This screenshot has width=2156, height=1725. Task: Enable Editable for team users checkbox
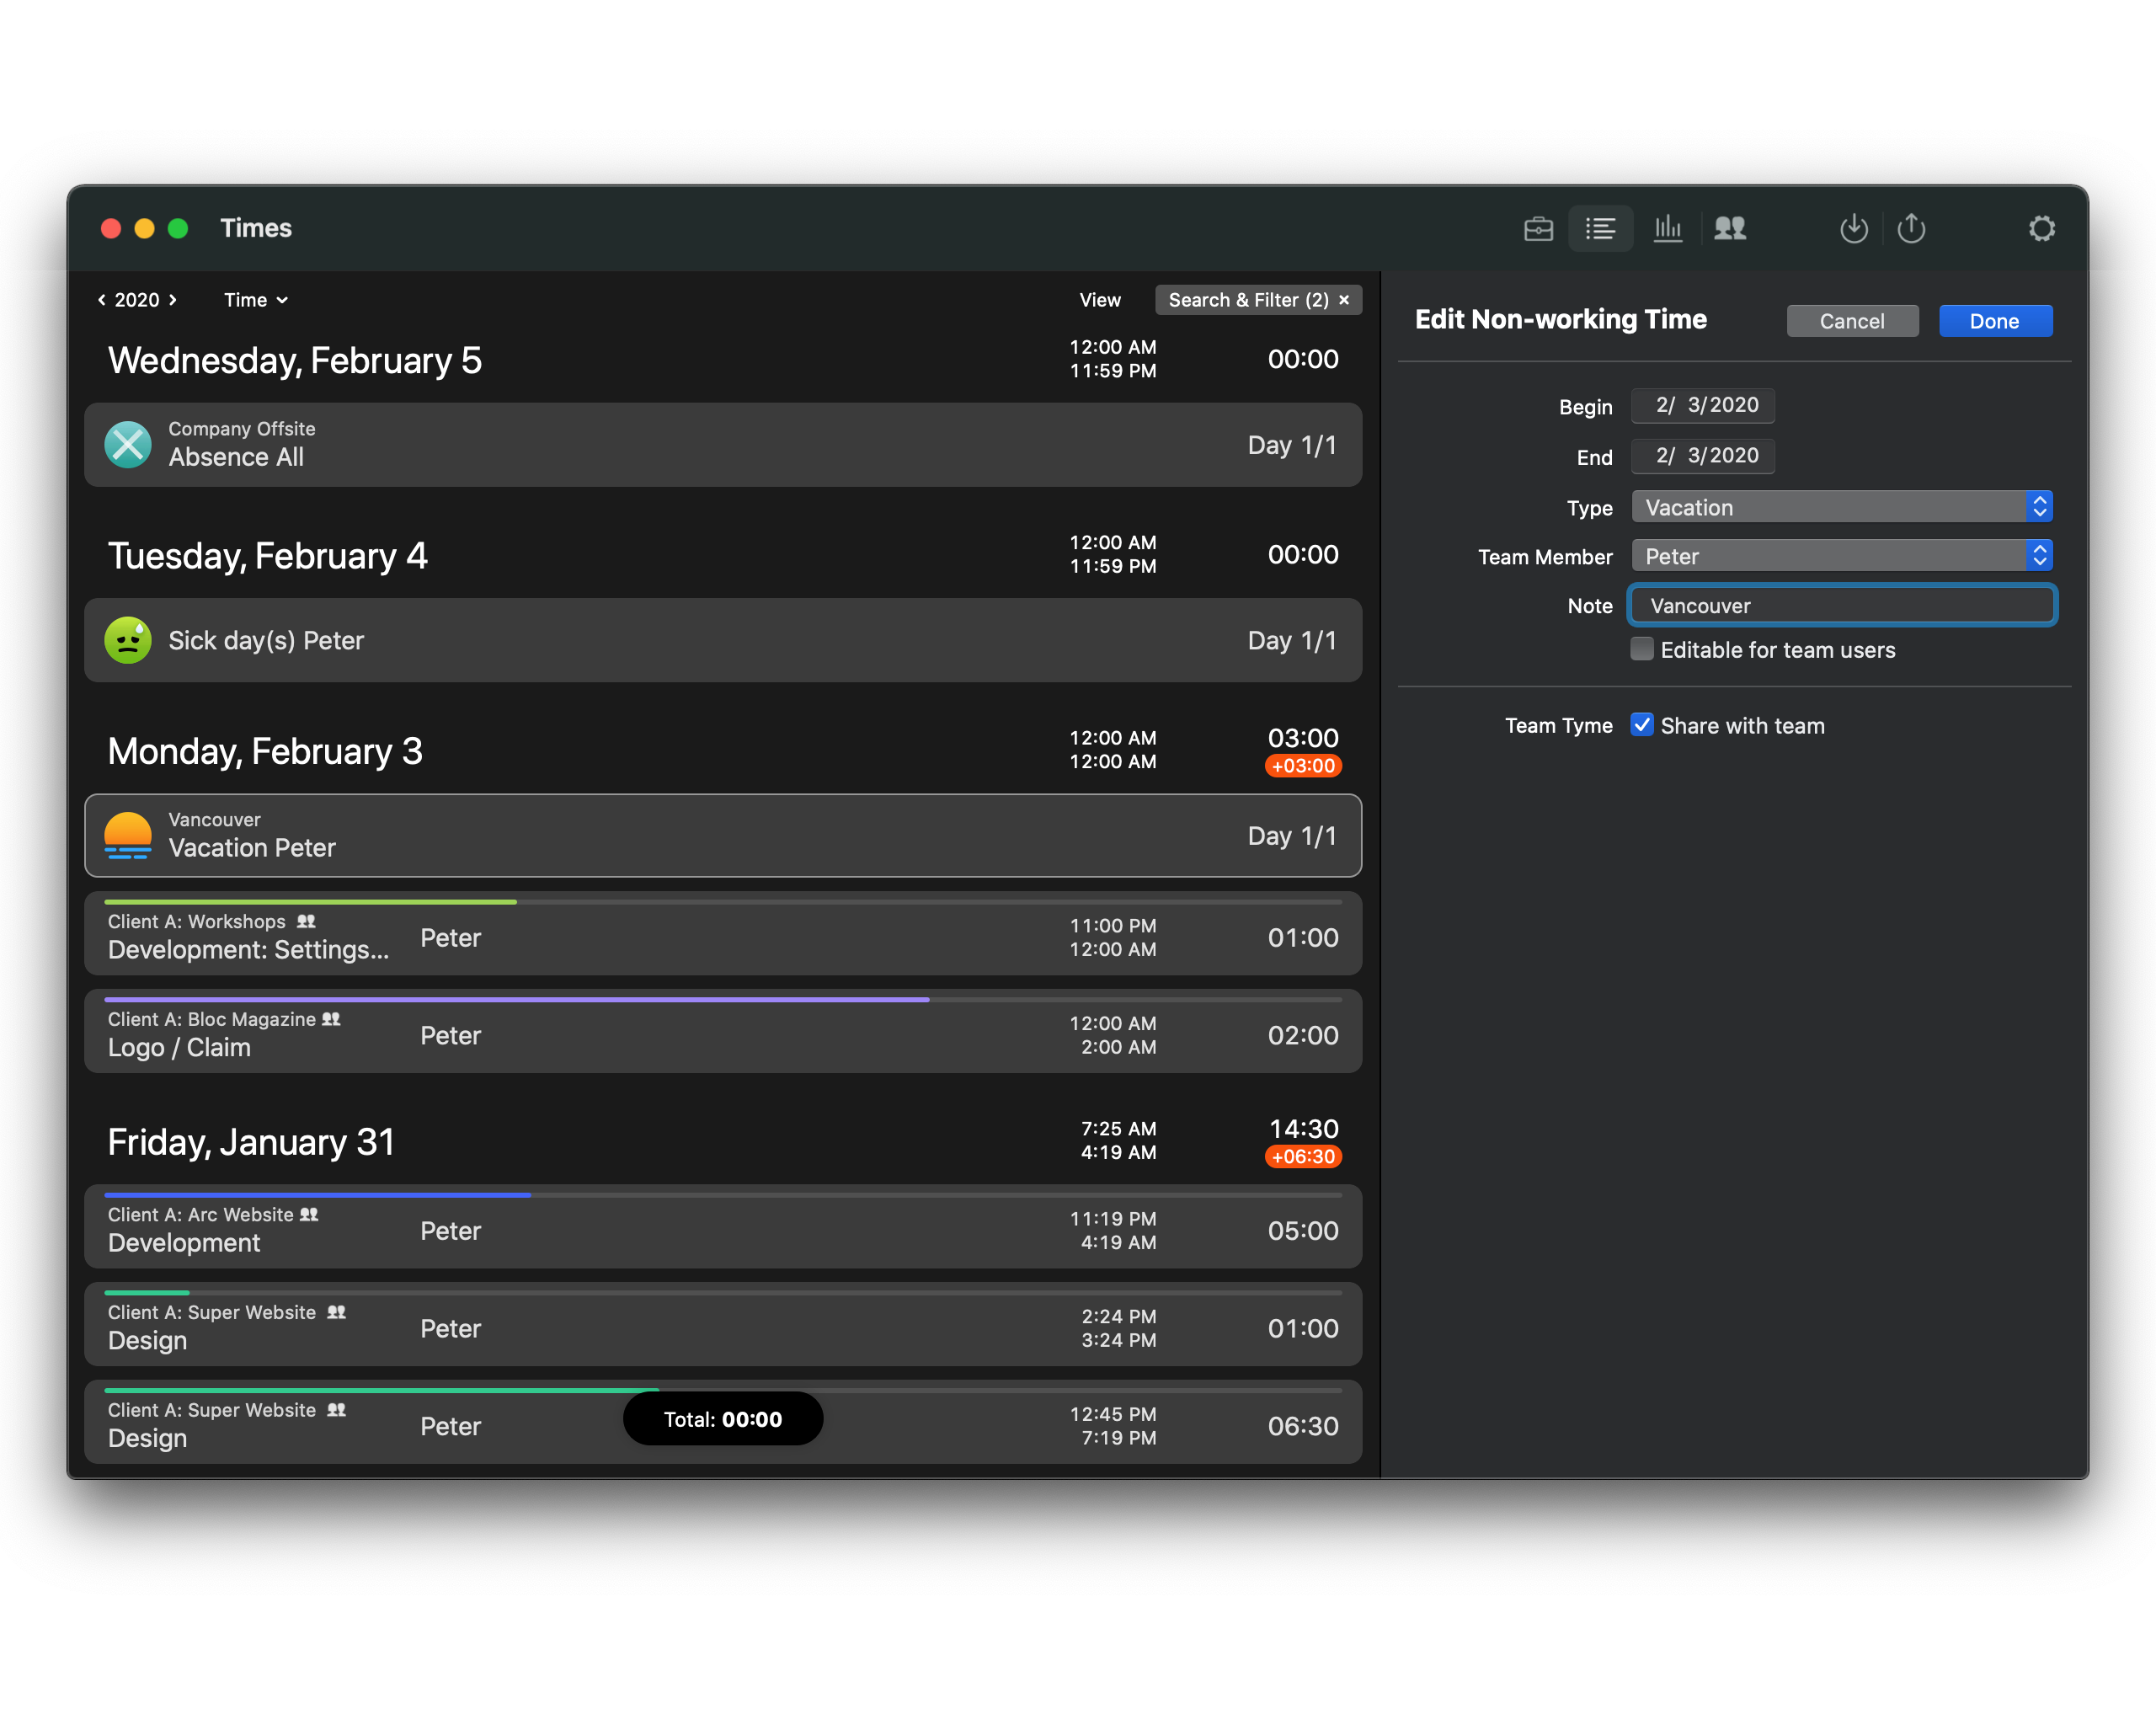tap(1642, 650)
